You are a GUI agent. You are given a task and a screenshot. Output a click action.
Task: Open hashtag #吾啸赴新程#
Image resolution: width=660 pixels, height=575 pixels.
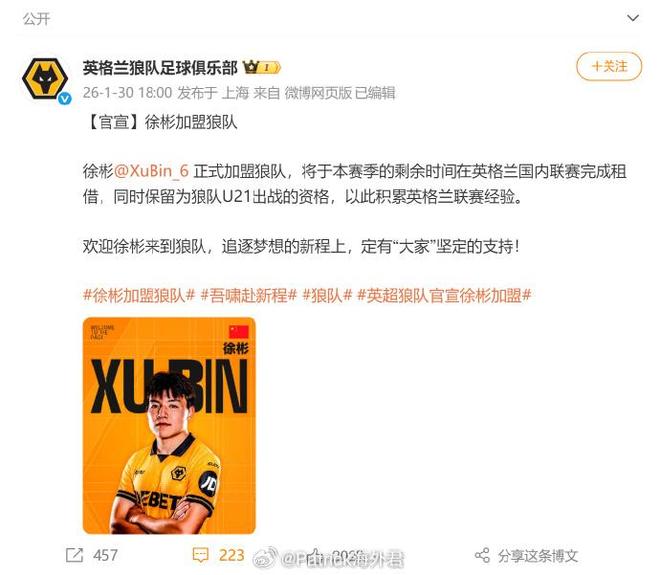click(x=249, y=295)
